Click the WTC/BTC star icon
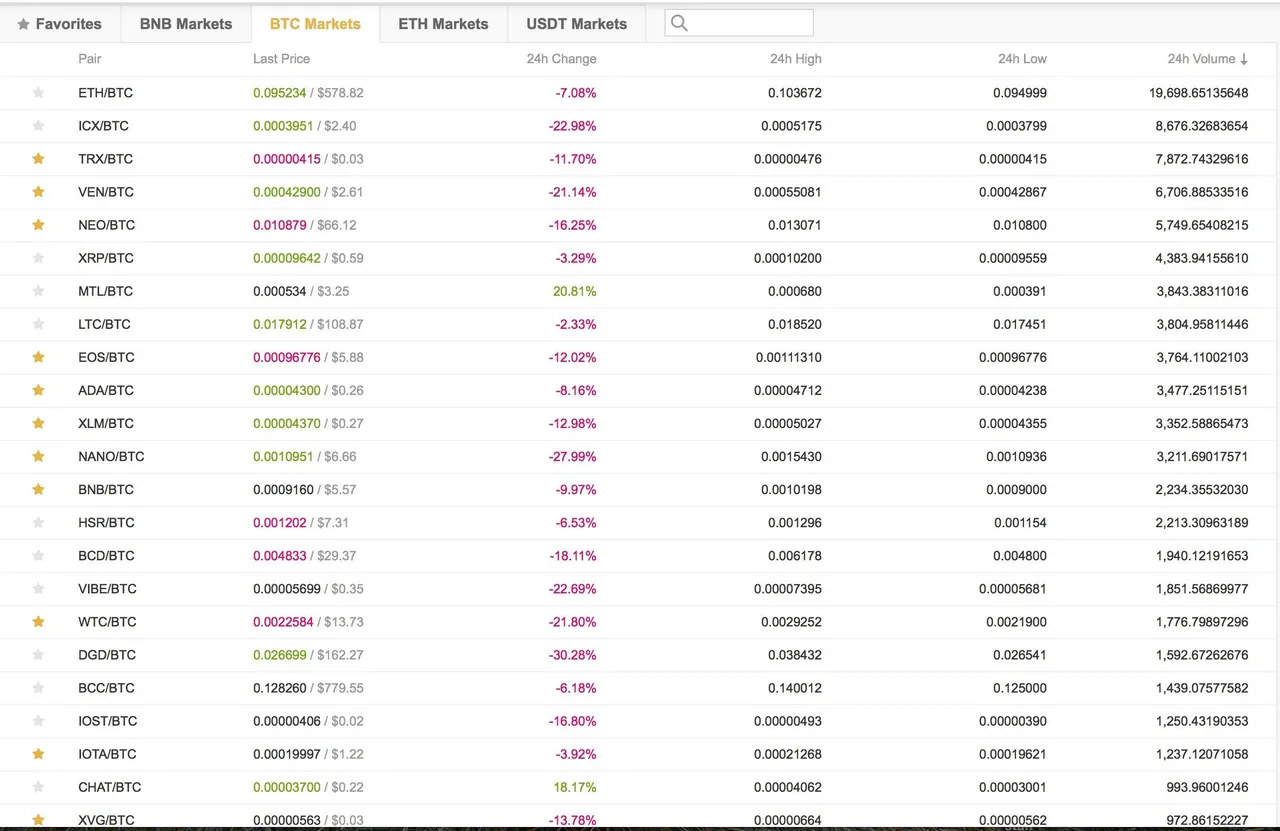This screenshot has height=831, width=1280. (38, 621)
